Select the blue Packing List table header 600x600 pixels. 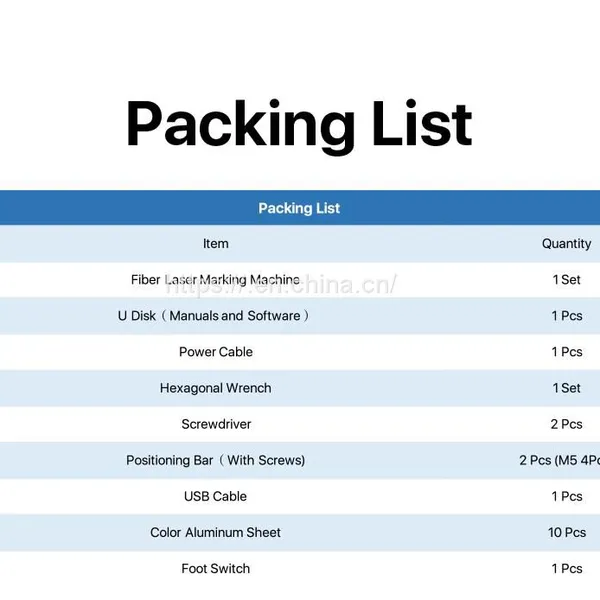point(300,208)
